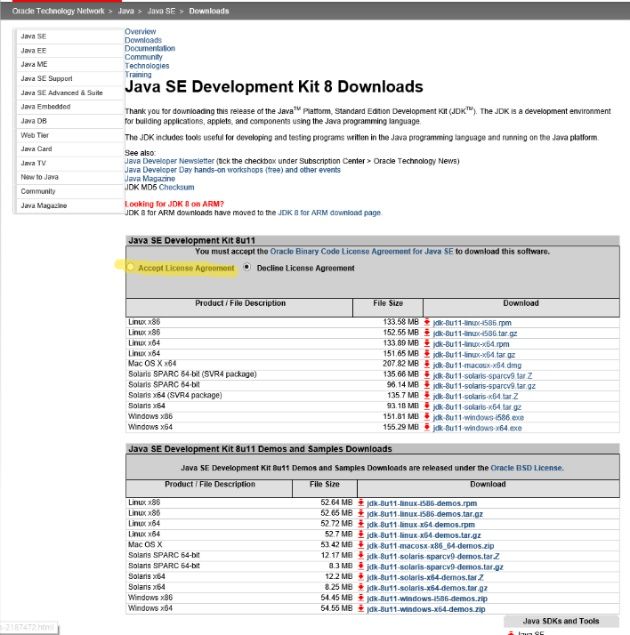This screenshot has width=630, height=635.
Task: Switch to the Overview tab link
Action: 140,32
